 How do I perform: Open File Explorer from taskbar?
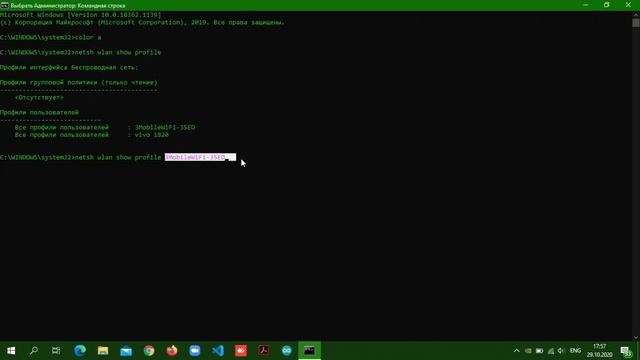point(103,351)
